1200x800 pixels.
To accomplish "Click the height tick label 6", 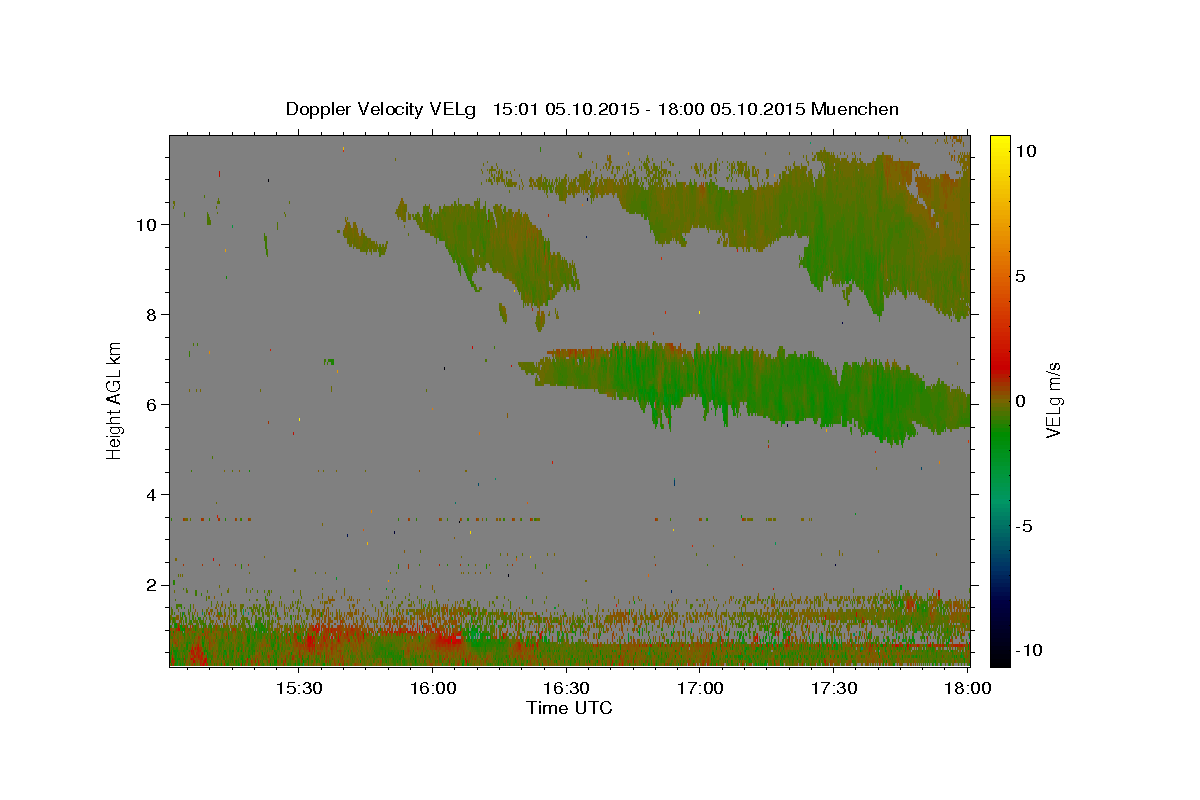I will click(153, 404).
